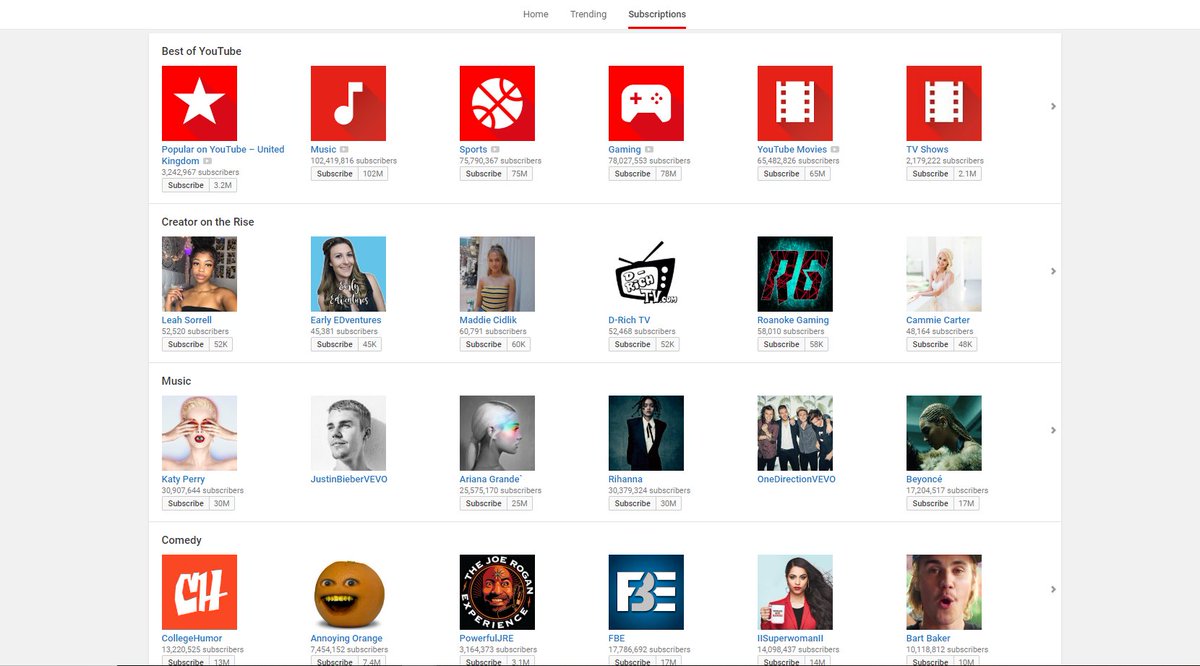Subscribe to Katy Perry
1200x666 pixels.
pyautogui.click(x=185, y=503)
